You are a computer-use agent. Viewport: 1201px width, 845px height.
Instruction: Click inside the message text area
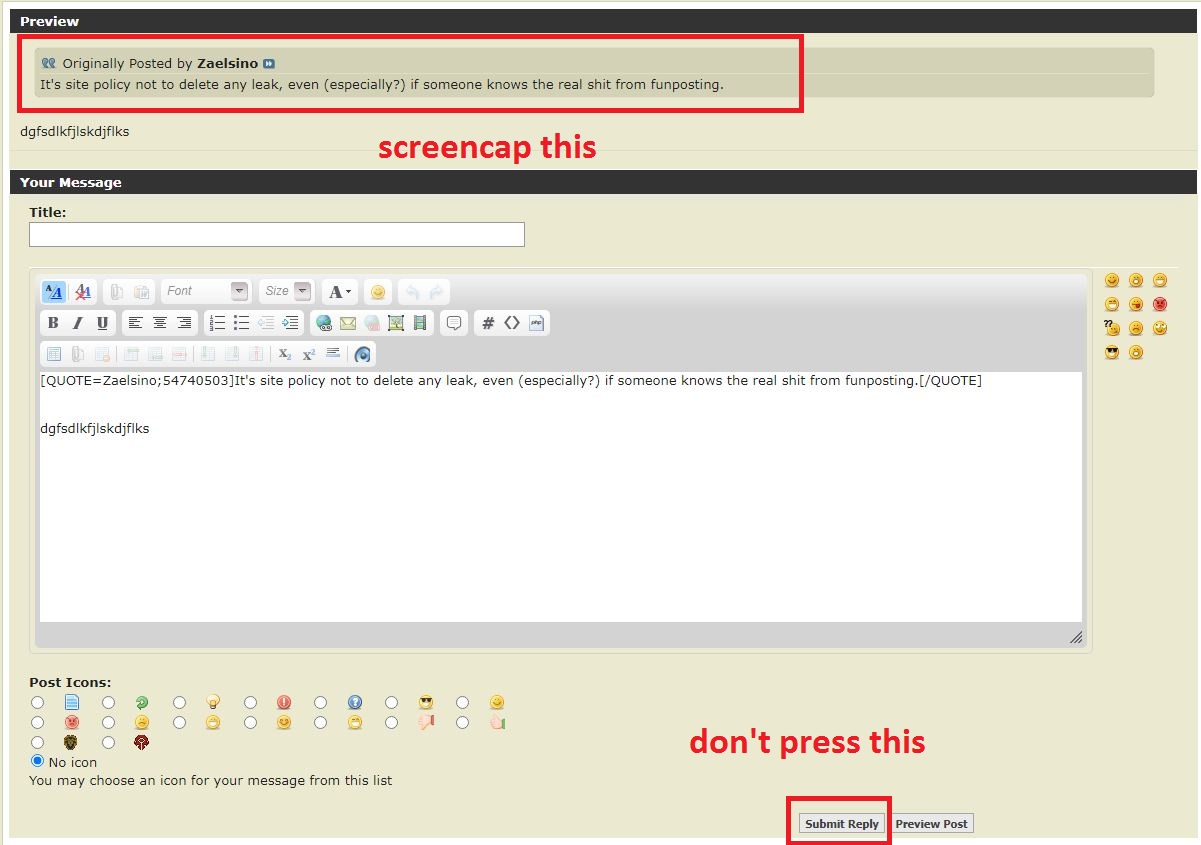tap(560, 497)
